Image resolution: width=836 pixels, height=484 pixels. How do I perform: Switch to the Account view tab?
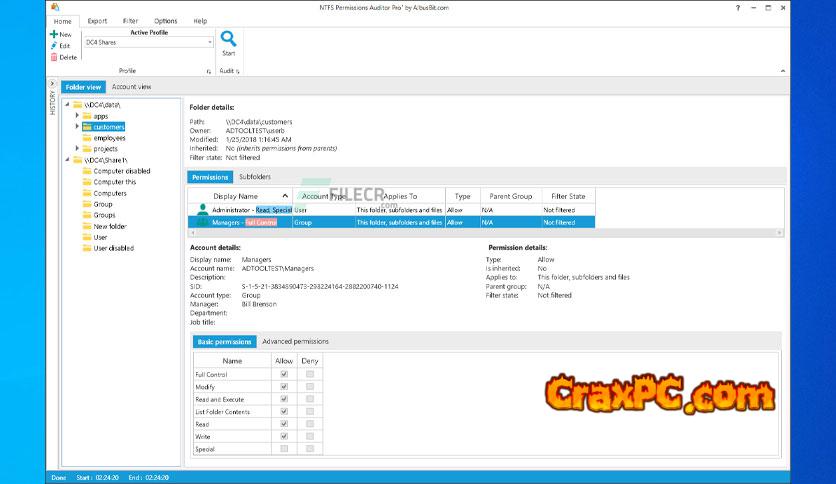pyautogui.click(x=131, y=87)
